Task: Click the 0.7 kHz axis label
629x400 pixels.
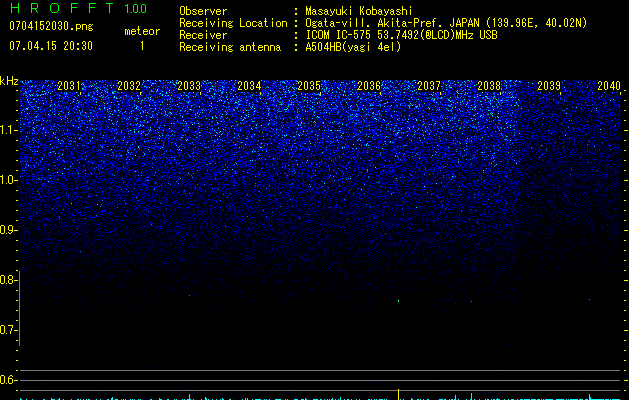Action: coord(8,330)
